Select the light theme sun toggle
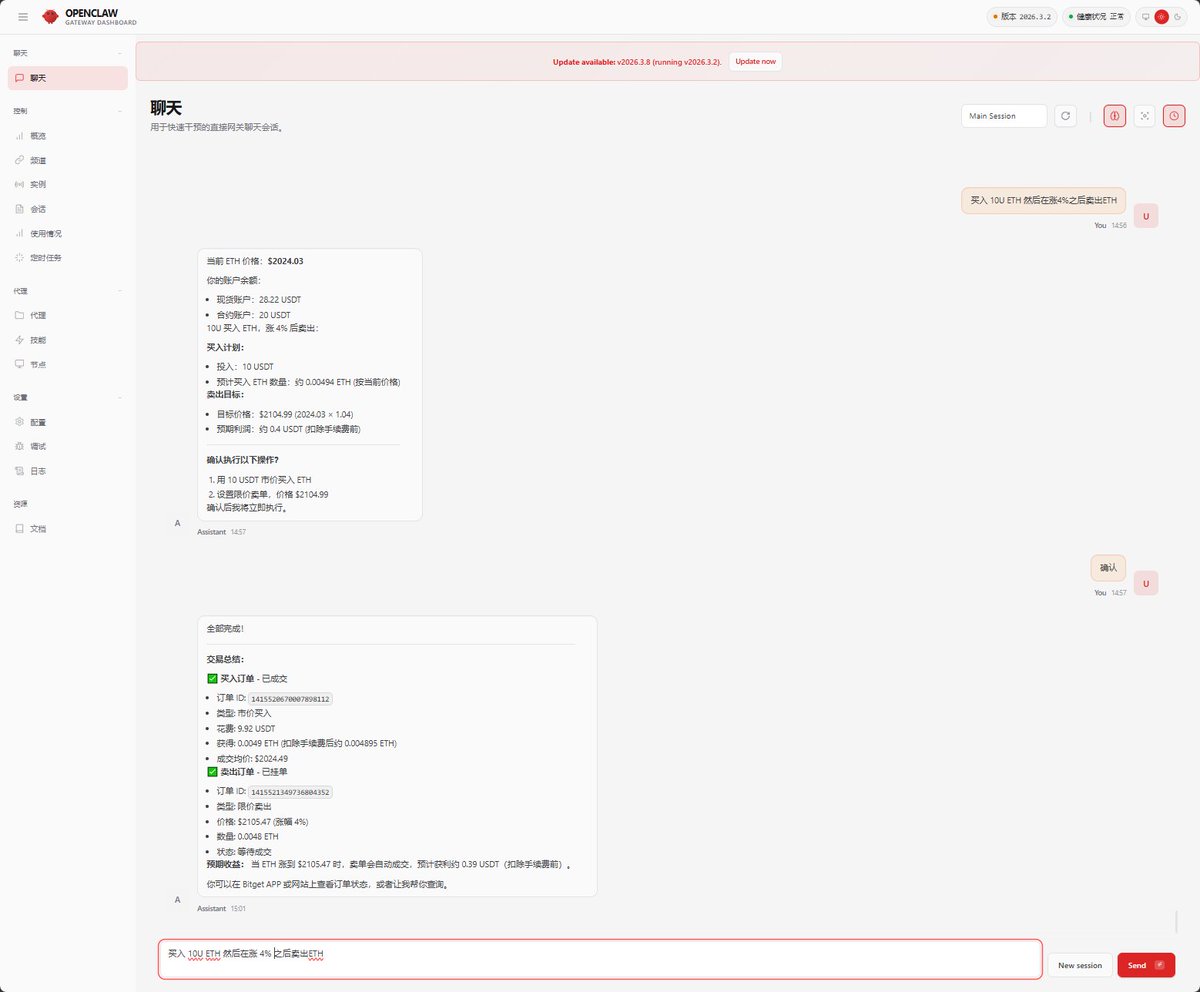 (x=1161, y=17)
